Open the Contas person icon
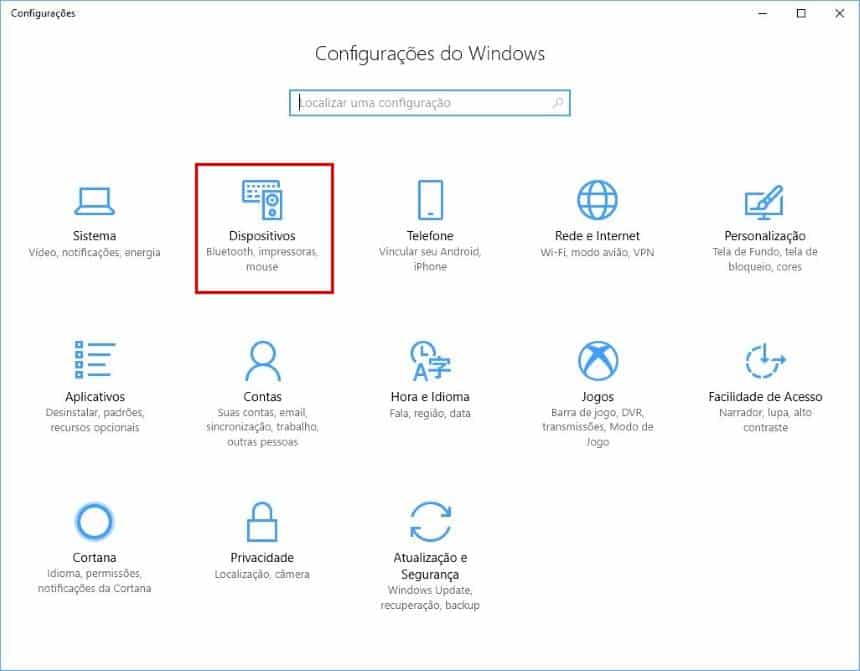Viewport: 860px width, 671px height. click(x=262, y=360)
